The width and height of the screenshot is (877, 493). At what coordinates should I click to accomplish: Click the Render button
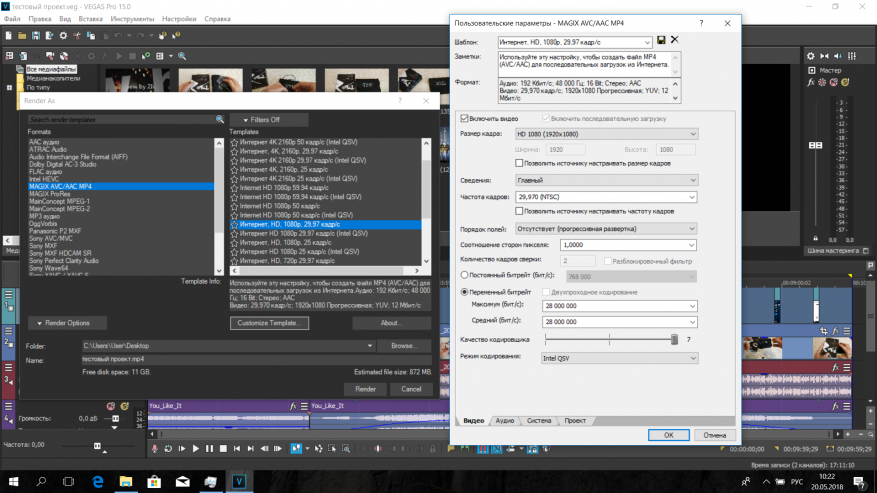click(x=365, y=389)
